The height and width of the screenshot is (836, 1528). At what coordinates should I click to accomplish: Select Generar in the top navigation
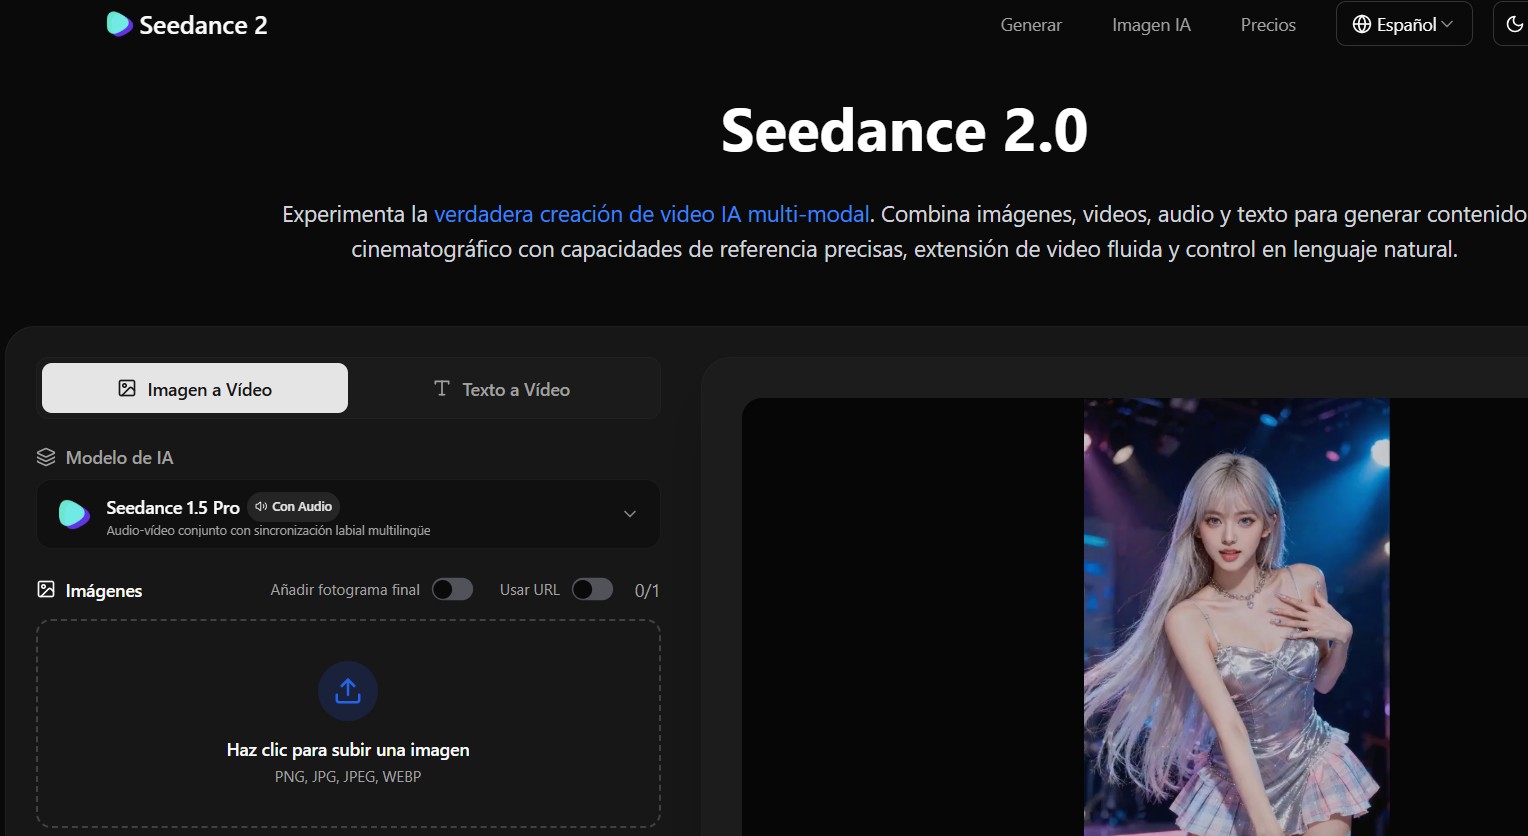pyautogui.click(x=1031, y=25)
